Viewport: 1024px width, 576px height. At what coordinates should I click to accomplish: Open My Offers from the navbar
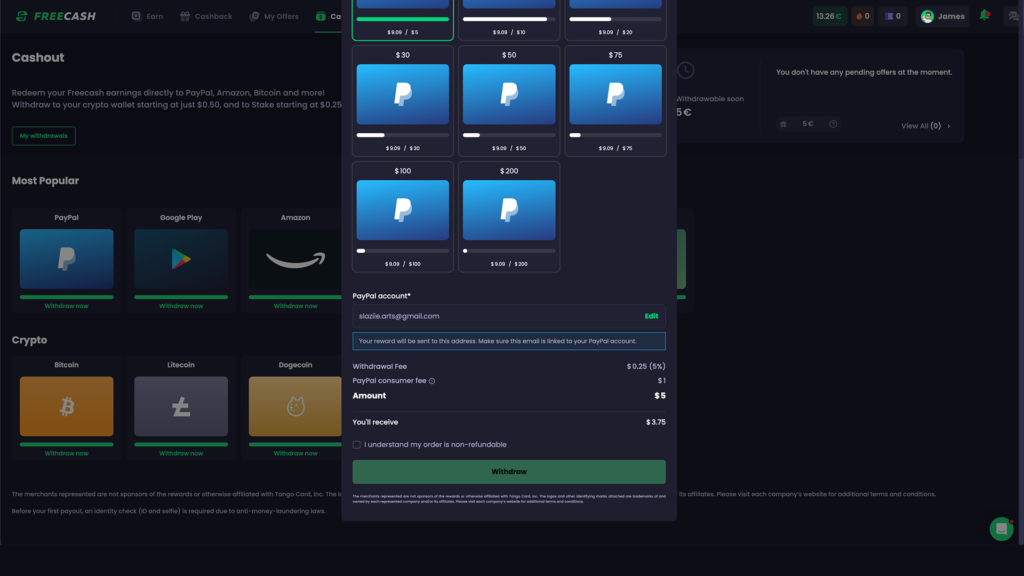pos(273,16)
